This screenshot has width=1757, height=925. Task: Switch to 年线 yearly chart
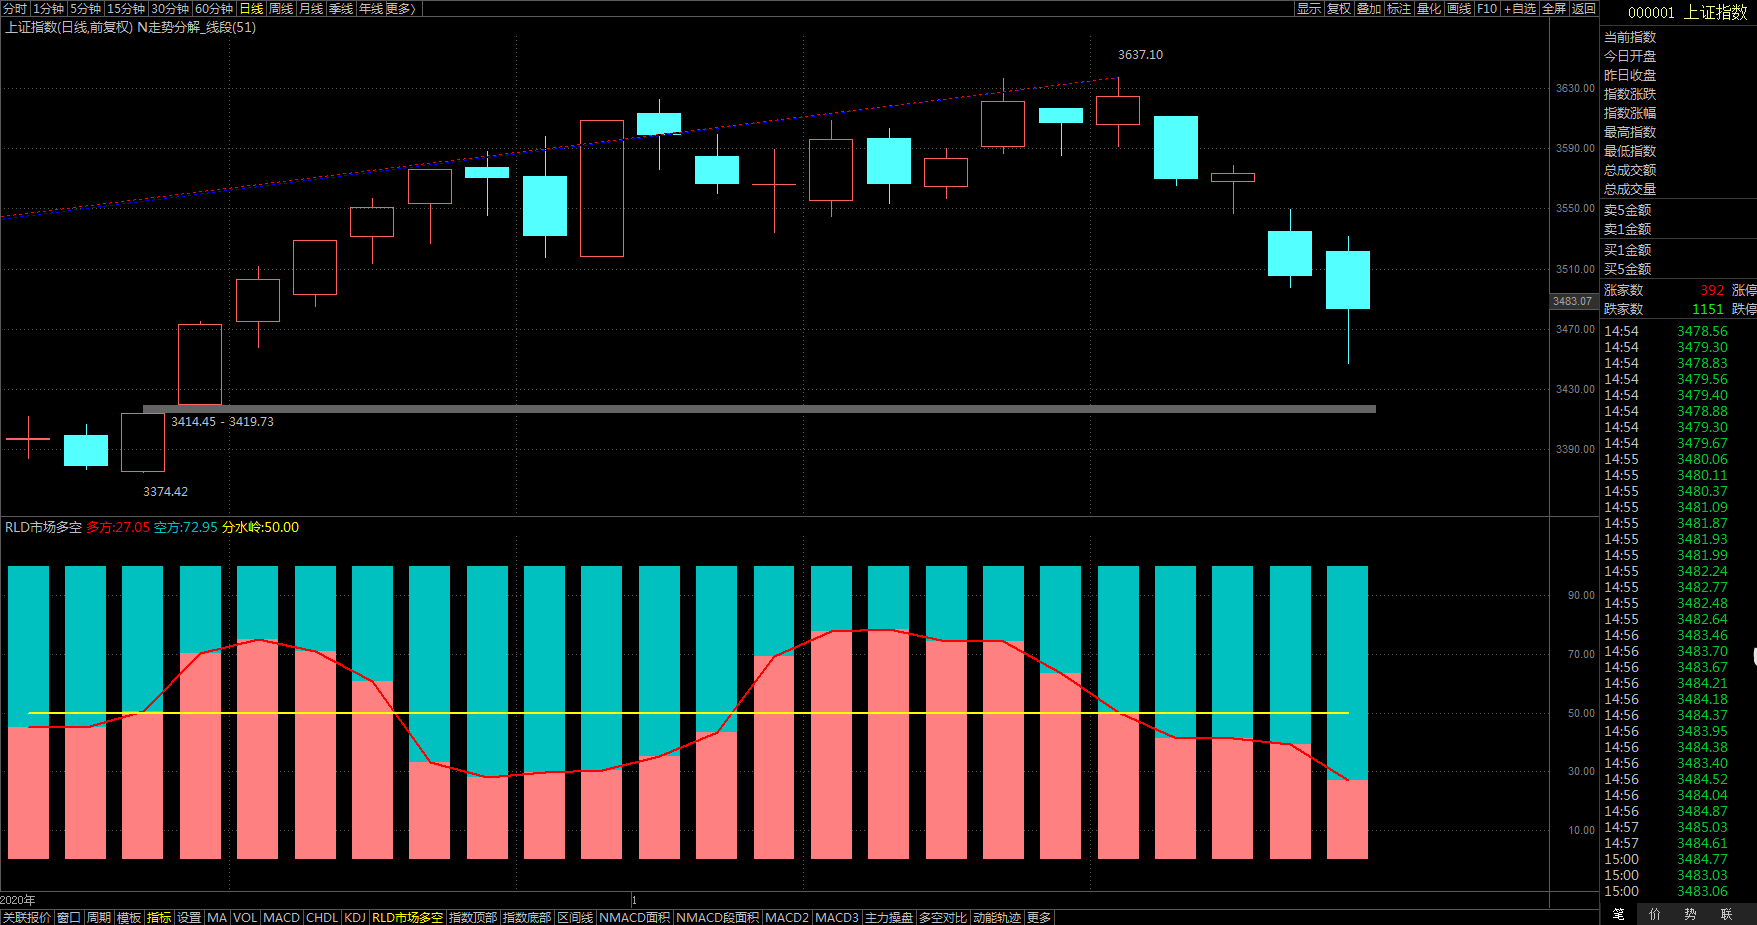click(x=371, y=8)
